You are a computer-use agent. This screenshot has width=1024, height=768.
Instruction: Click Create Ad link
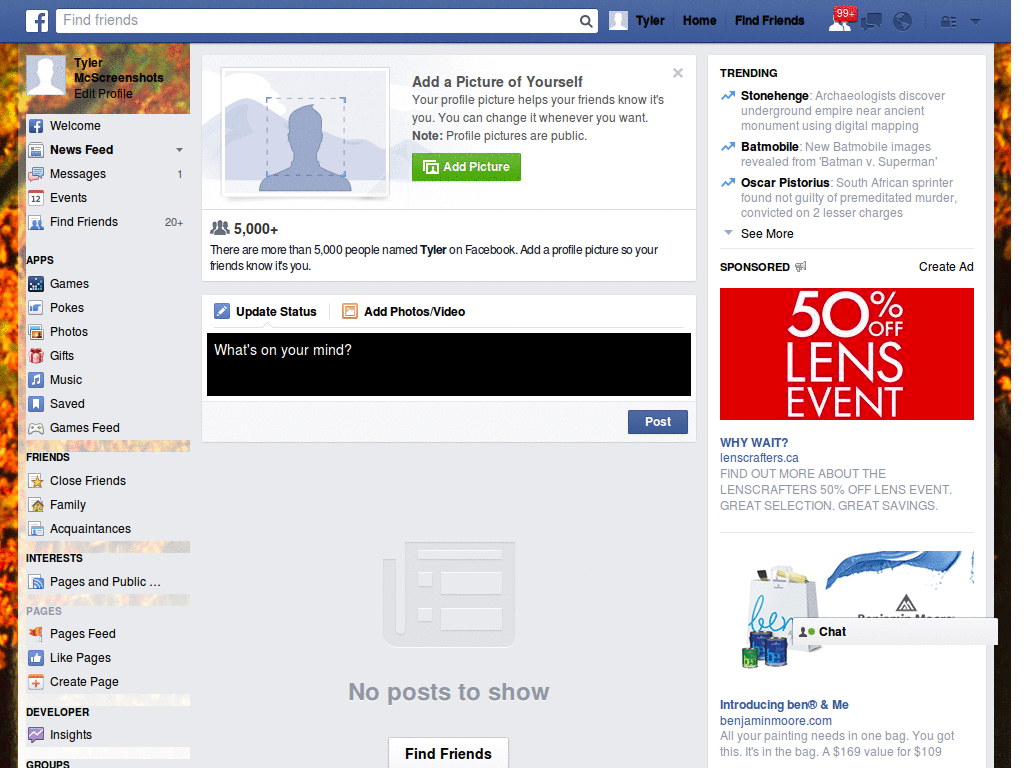[x=946, y=266]
